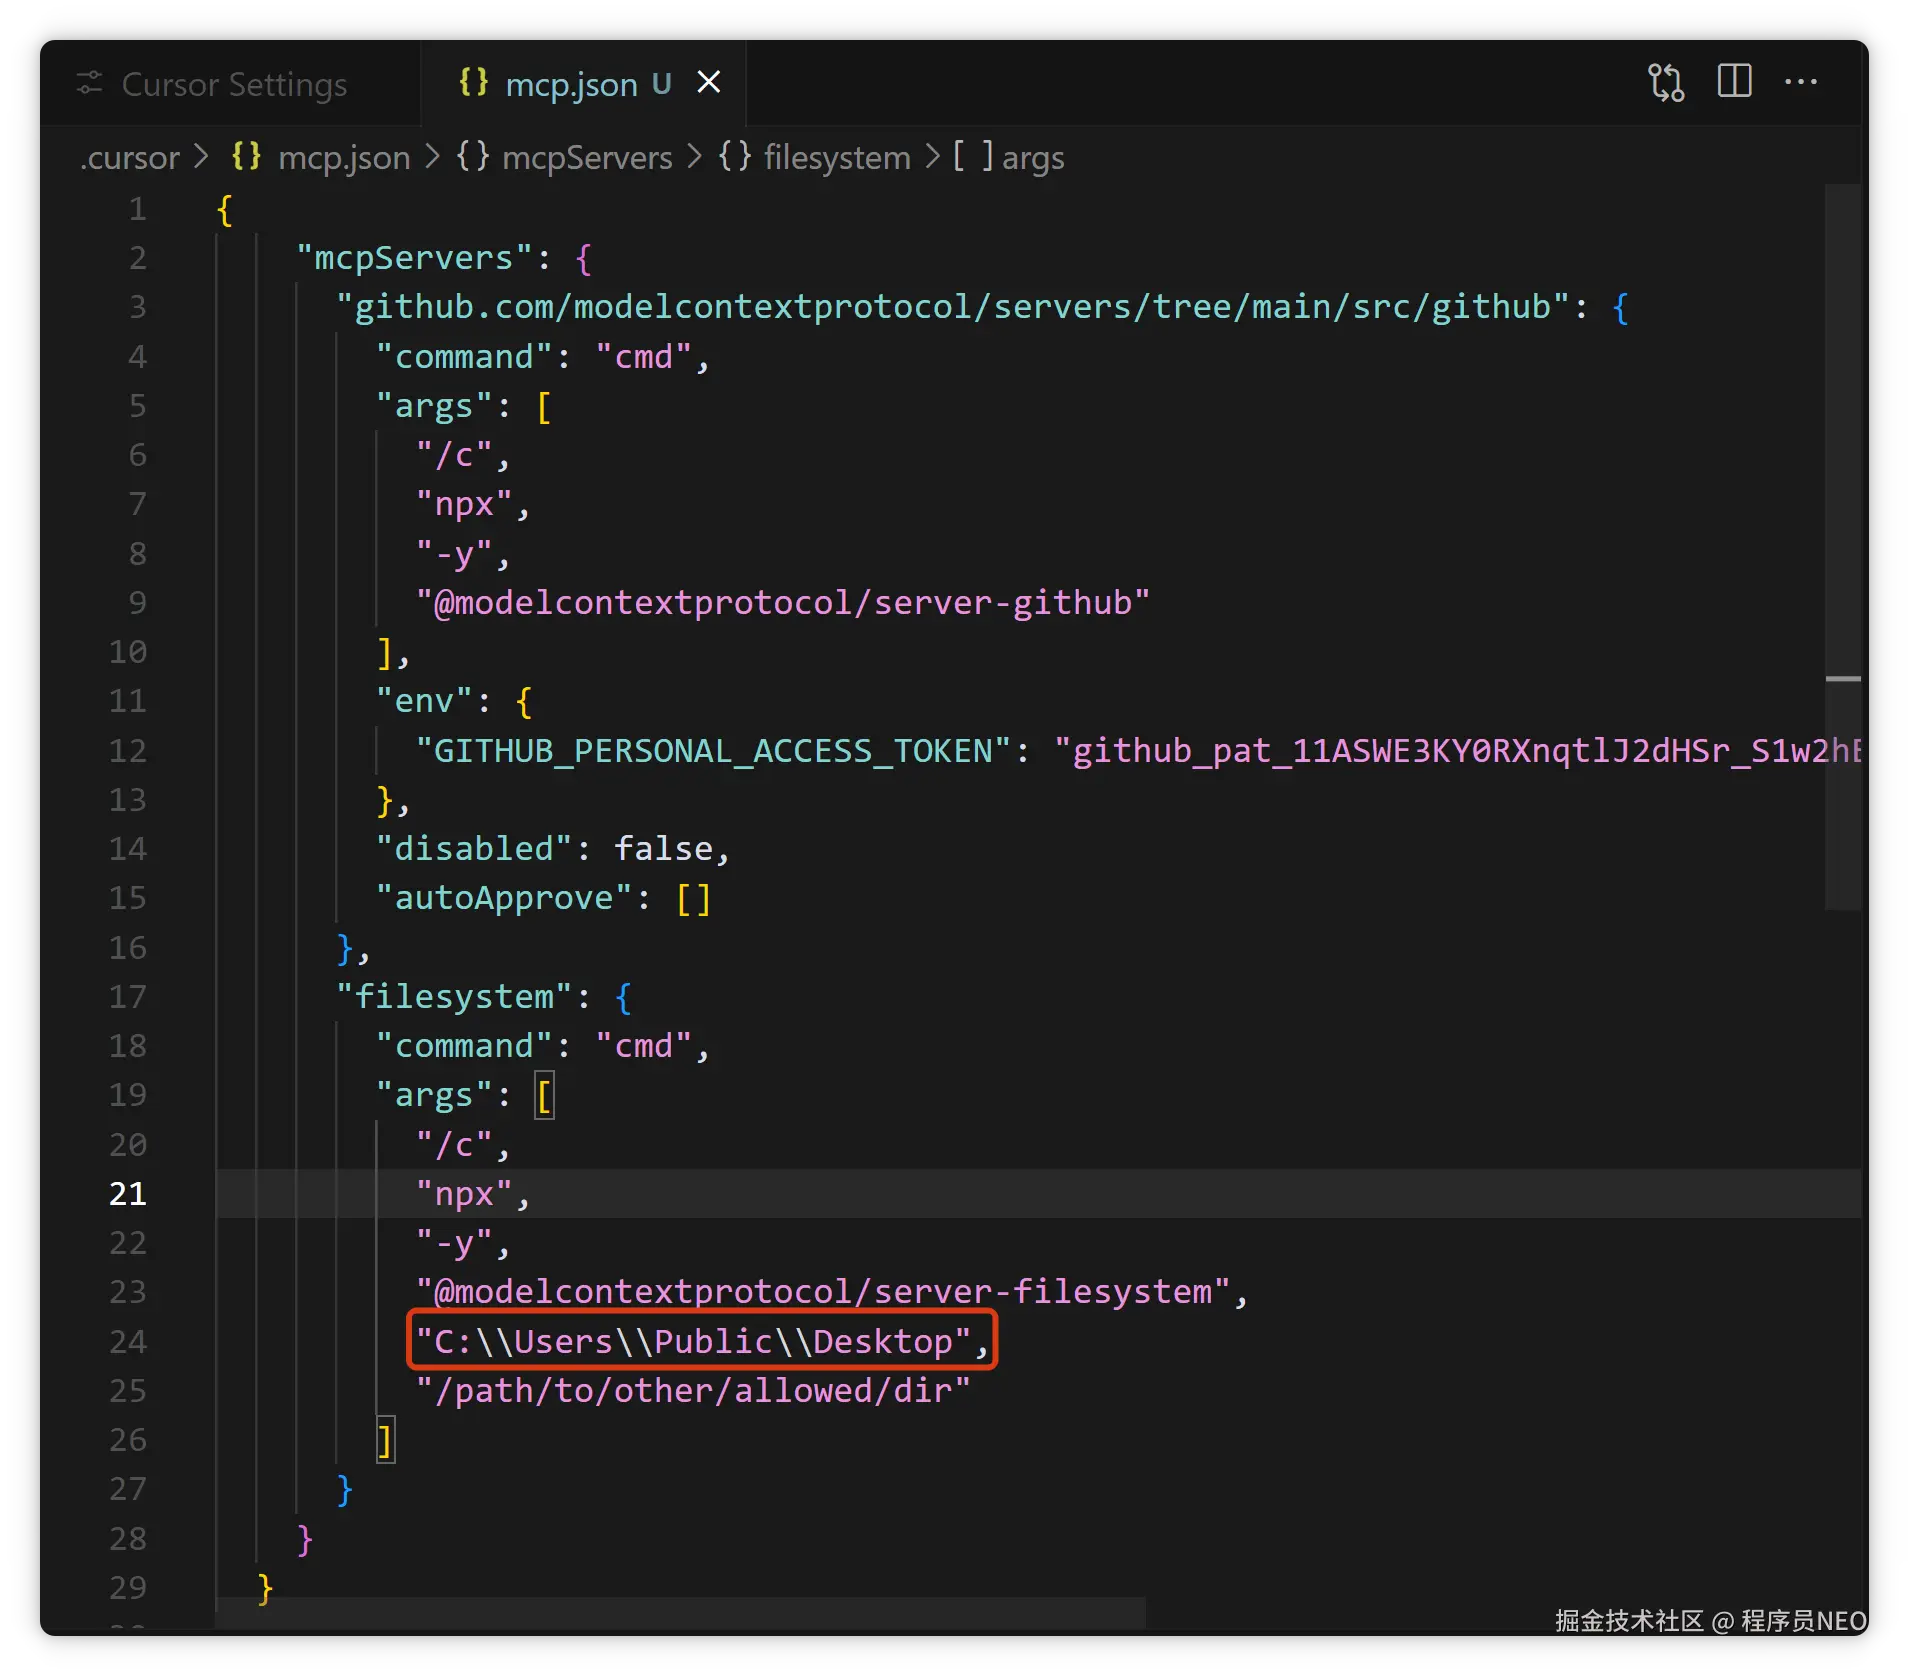
Task: Click the Cursor Settings tab sliders icon
Action: (90, 83)
